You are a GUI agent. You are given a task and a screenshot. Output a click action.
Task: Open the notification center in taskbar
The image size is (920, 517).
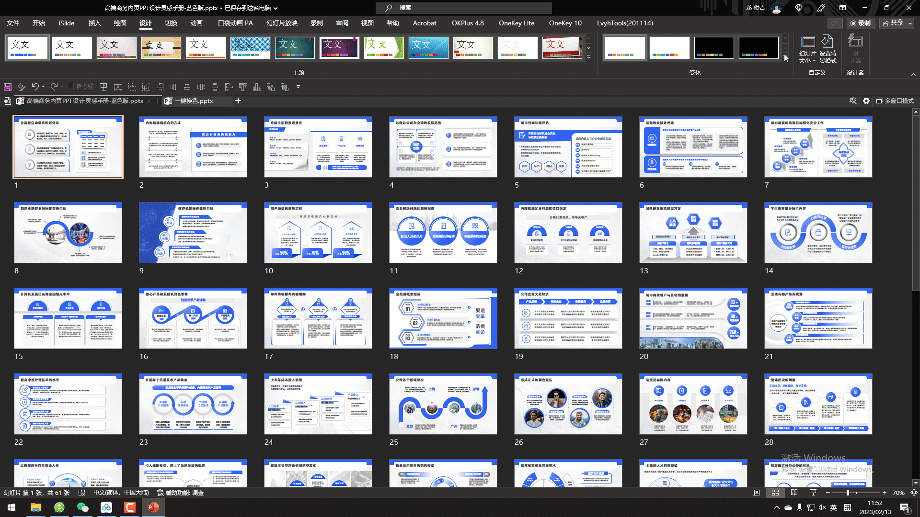coord(907,508)
